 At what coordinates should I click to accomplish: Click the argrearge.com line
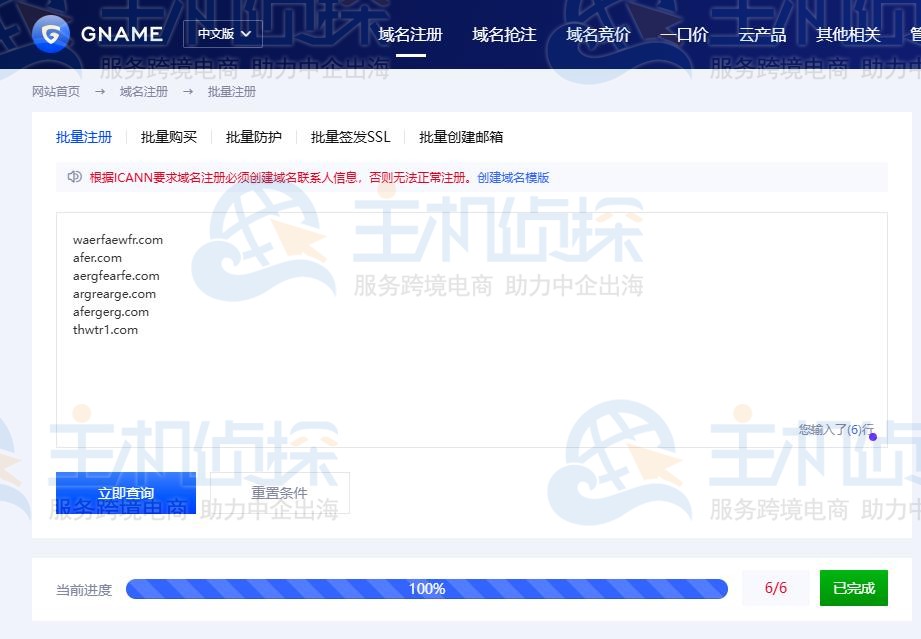pos(115,294)
